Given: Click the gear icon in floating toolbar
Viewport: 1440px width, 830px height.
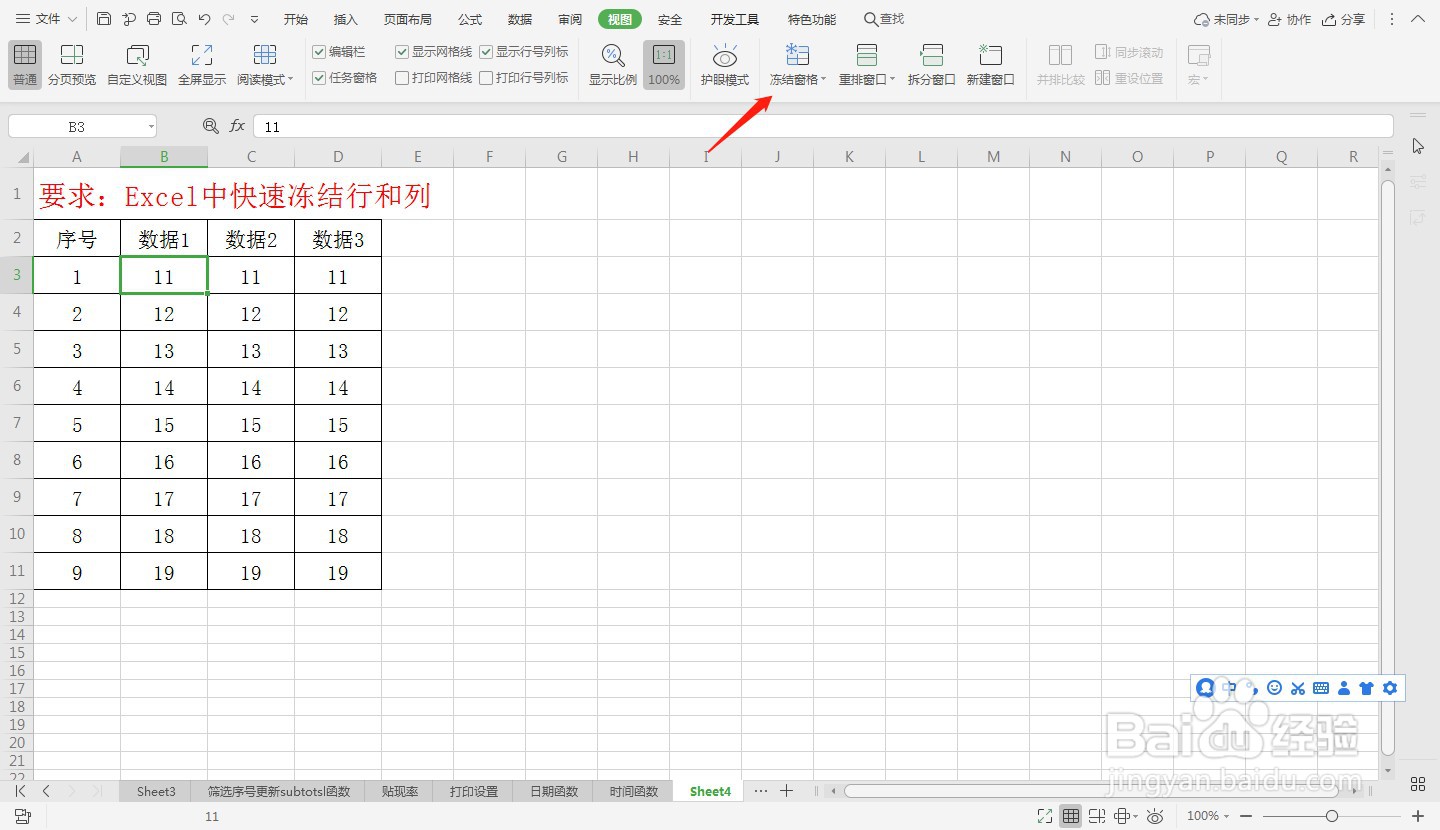Looking at the screenshot, I should coord(1390,688).
